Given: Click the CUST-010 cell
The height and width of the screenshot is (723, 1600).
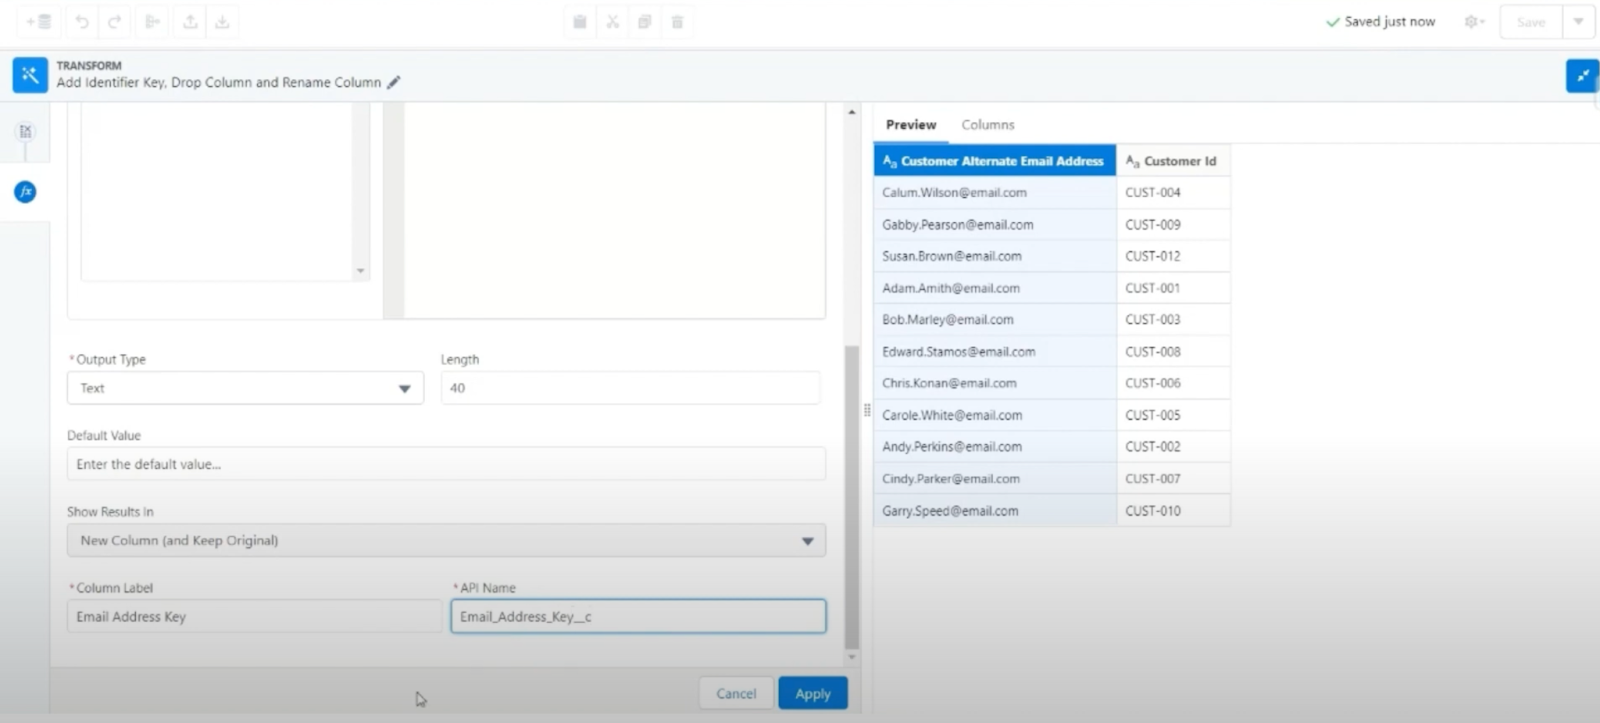Looking at the screenshot, I should 1173,510.
